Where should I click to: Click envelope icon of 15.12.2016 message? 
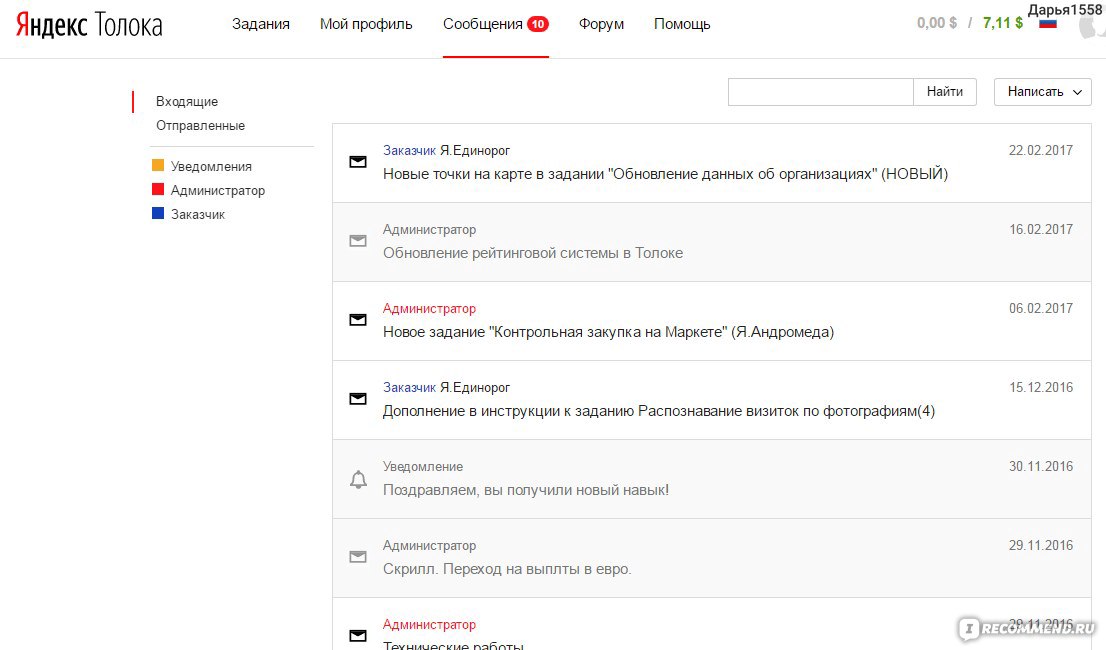tap(358, 399)
